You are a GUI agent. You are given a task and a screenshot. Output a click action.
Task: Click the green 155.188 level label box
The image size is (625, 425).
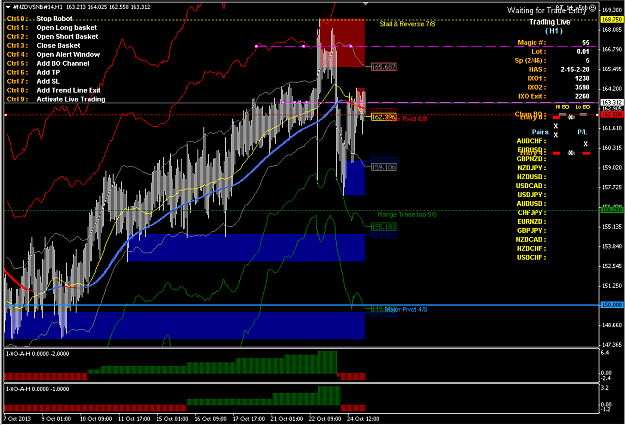[383, 227]
